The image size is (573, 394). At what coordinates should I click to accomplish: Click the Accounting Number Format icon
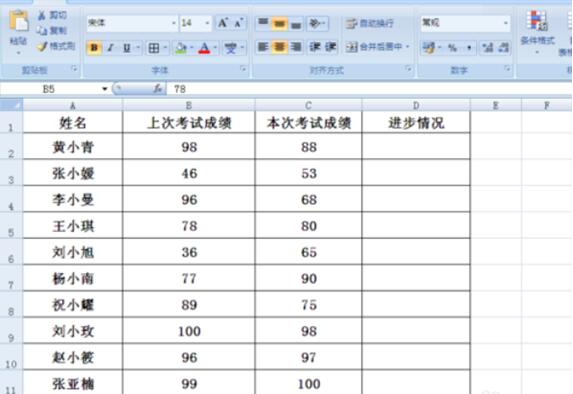click(429, 48)
